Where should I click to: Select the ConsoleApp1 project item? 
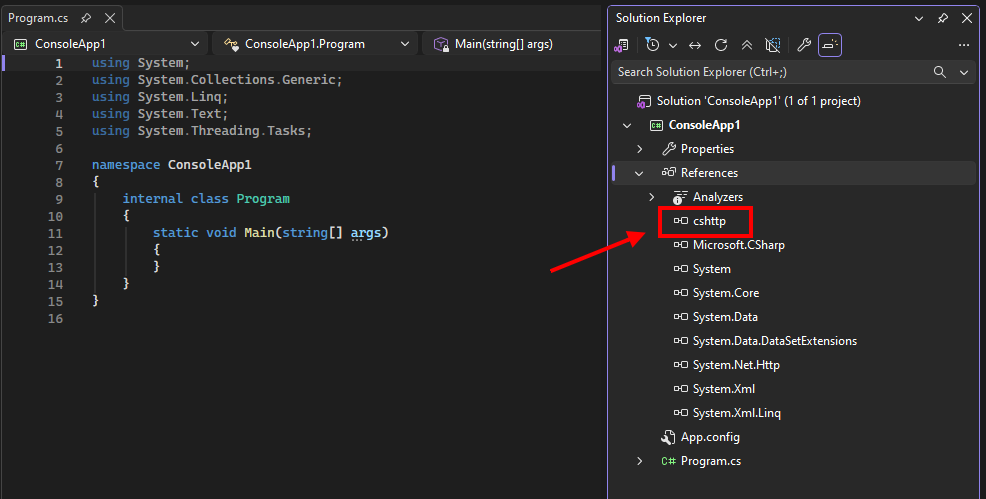tap(704, 125)
